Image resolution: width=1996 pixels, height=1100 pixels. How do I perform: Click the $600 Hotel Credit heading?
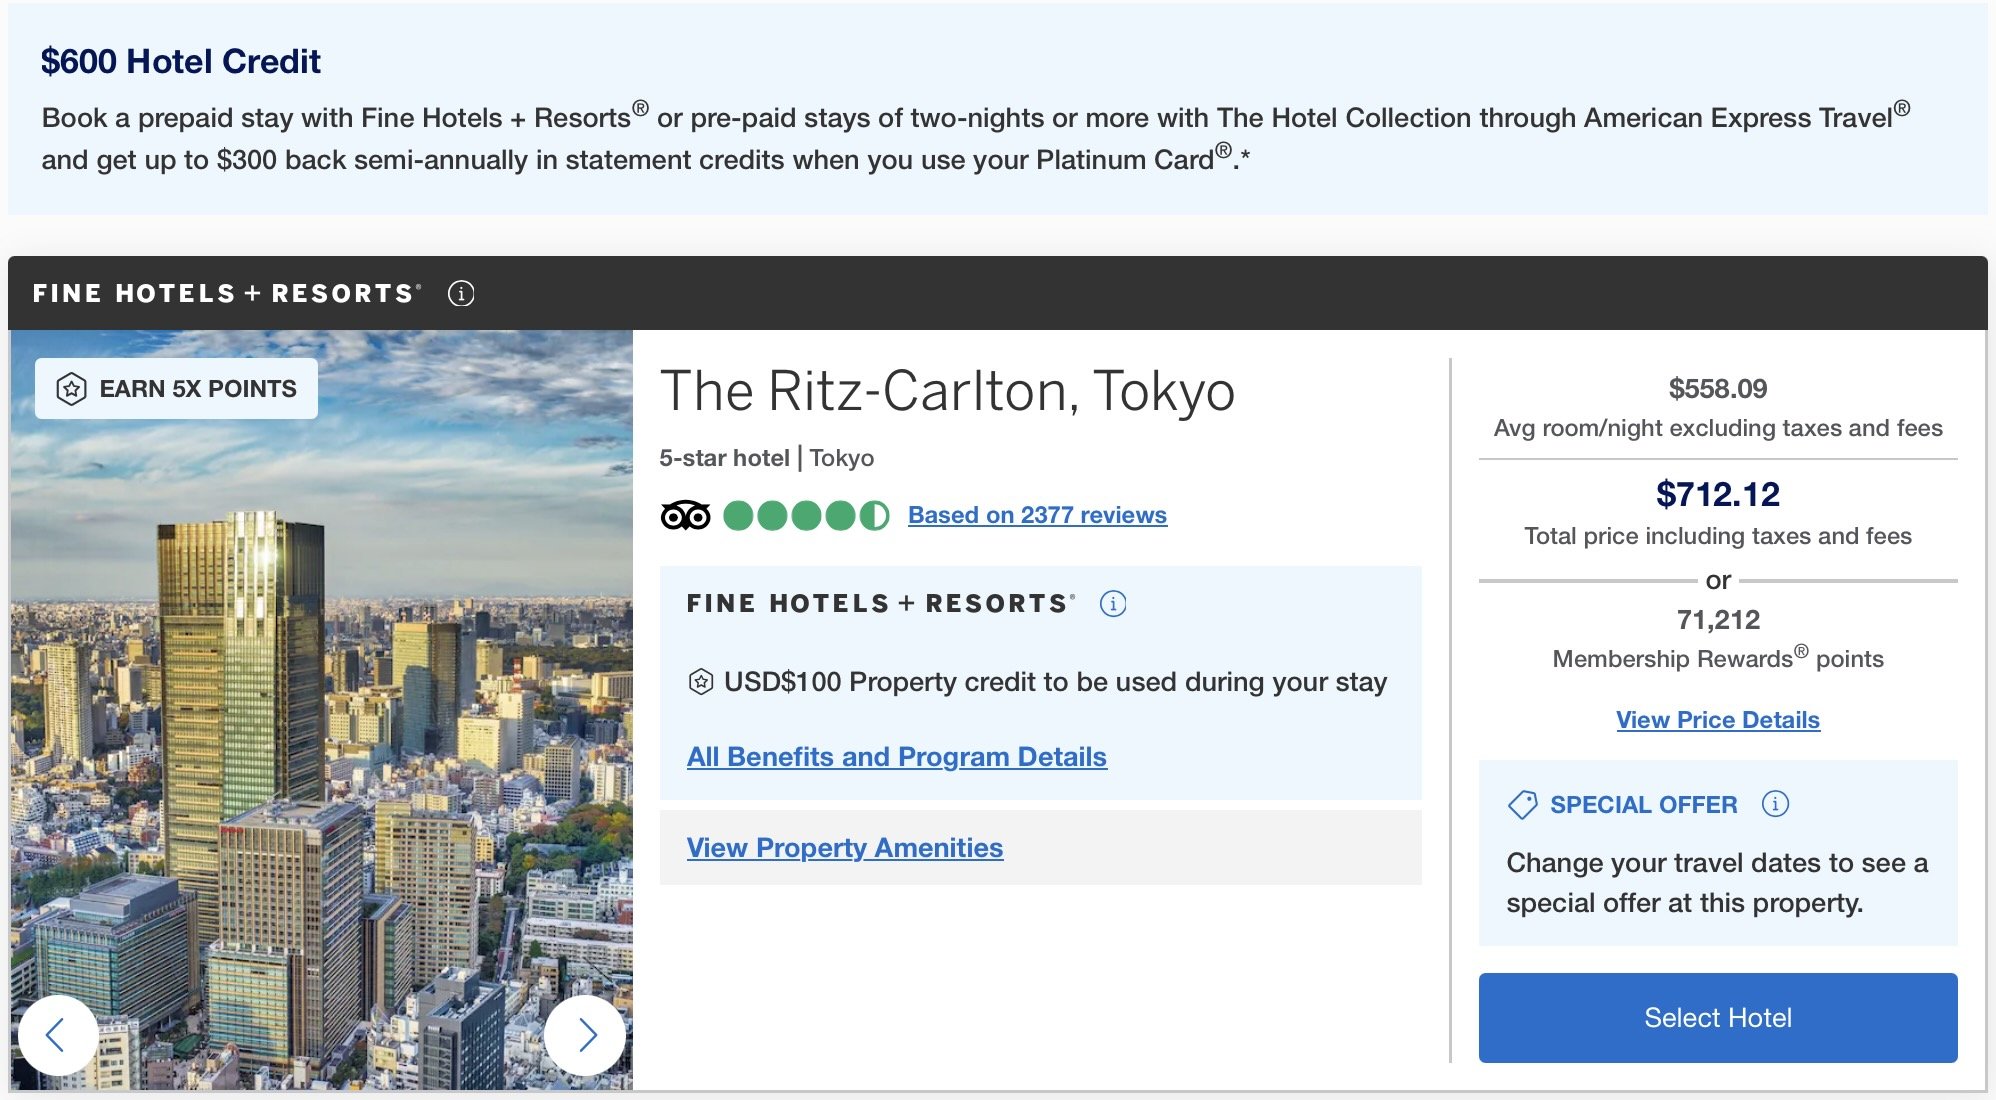coord(181,61)
